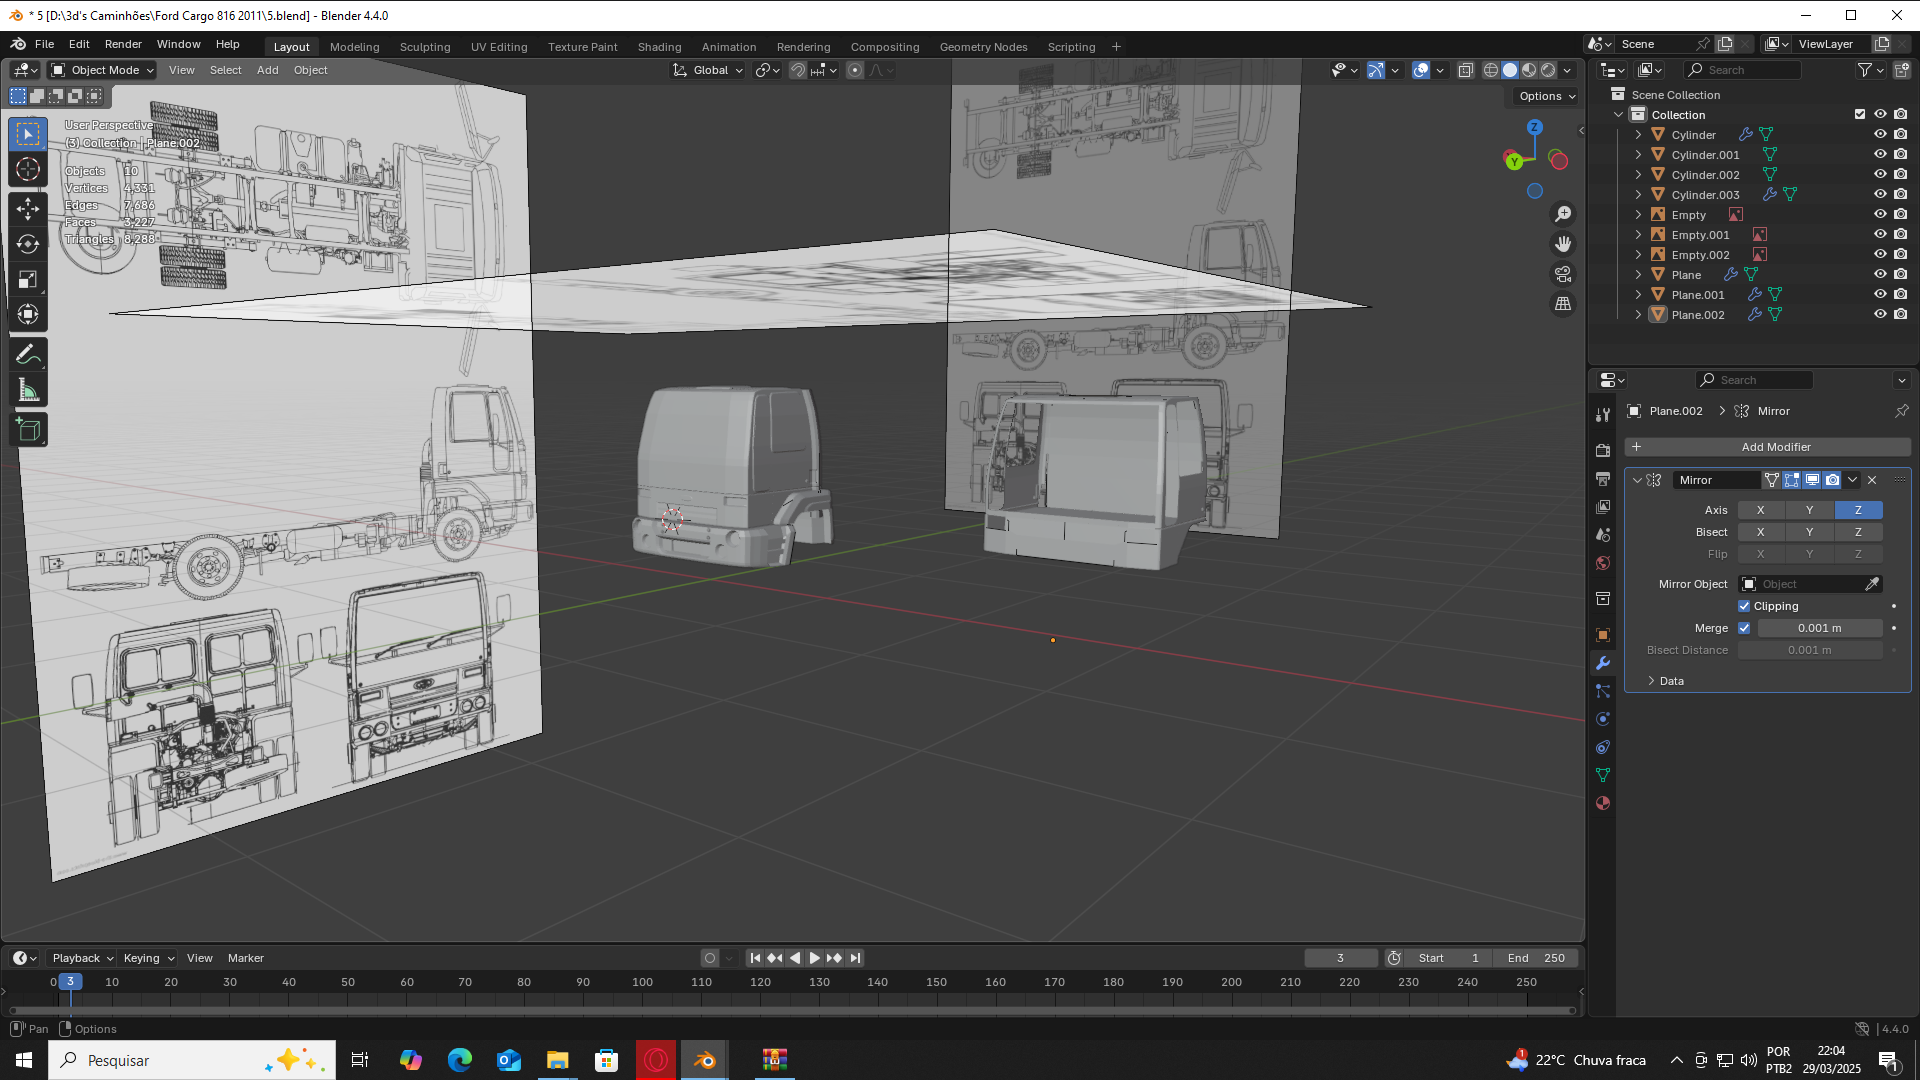
Task: Expand the Data section
Action: point(1671,681)
